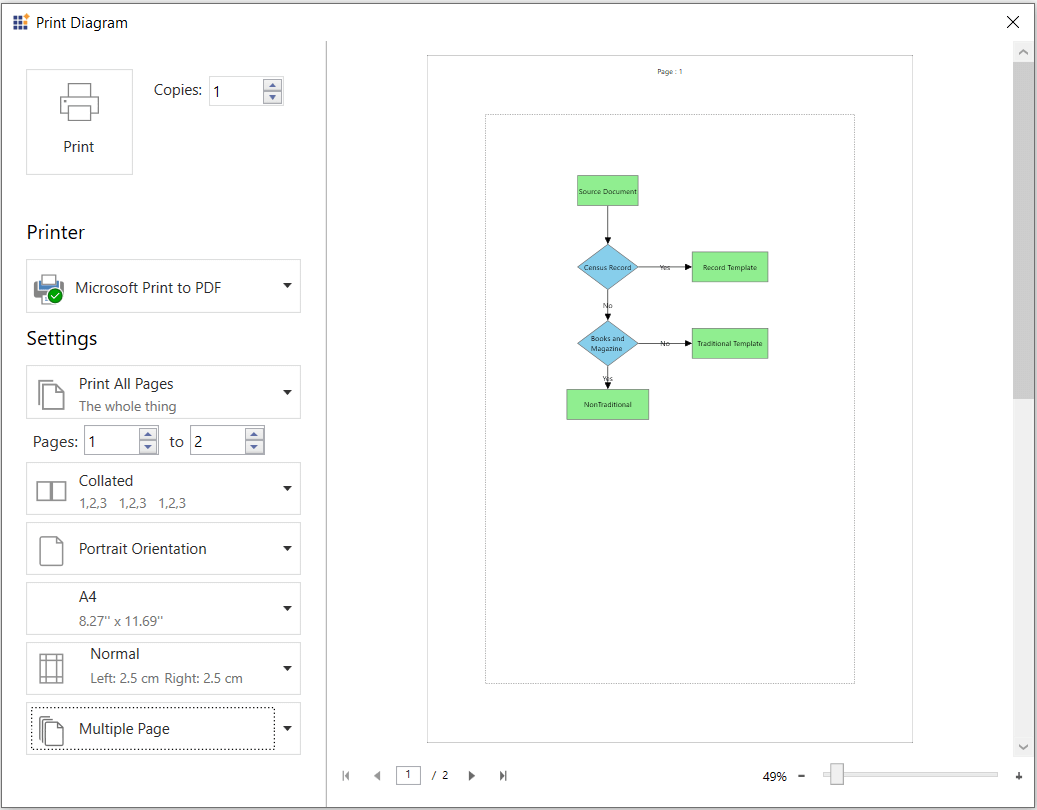
Task: Decrease the number of copies
Action: [x=272, y=97]
